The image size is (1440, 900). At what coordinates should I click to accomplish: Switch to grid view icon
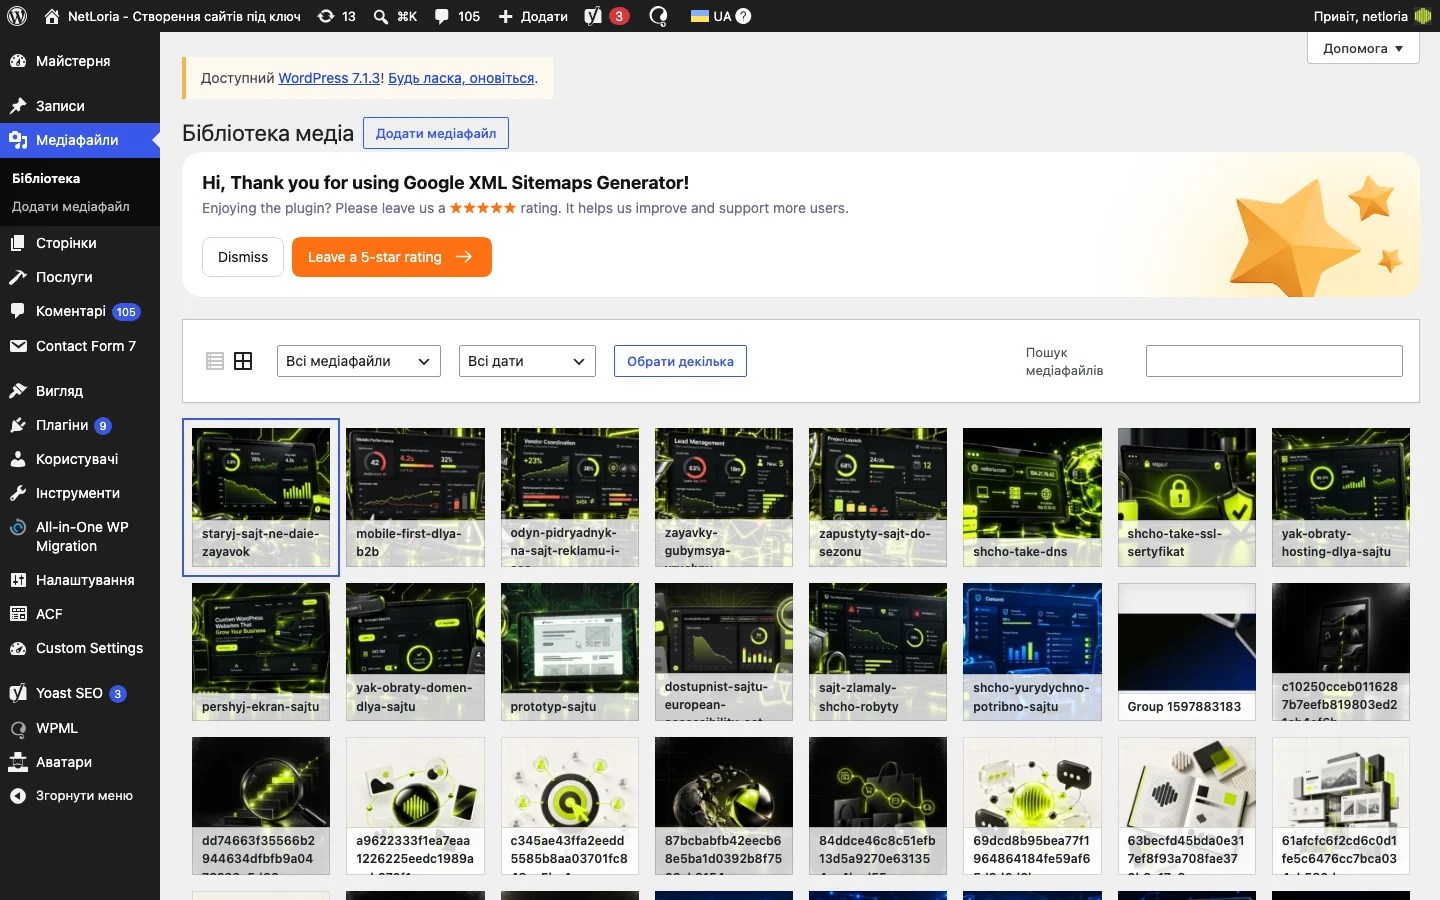(243, 361)
